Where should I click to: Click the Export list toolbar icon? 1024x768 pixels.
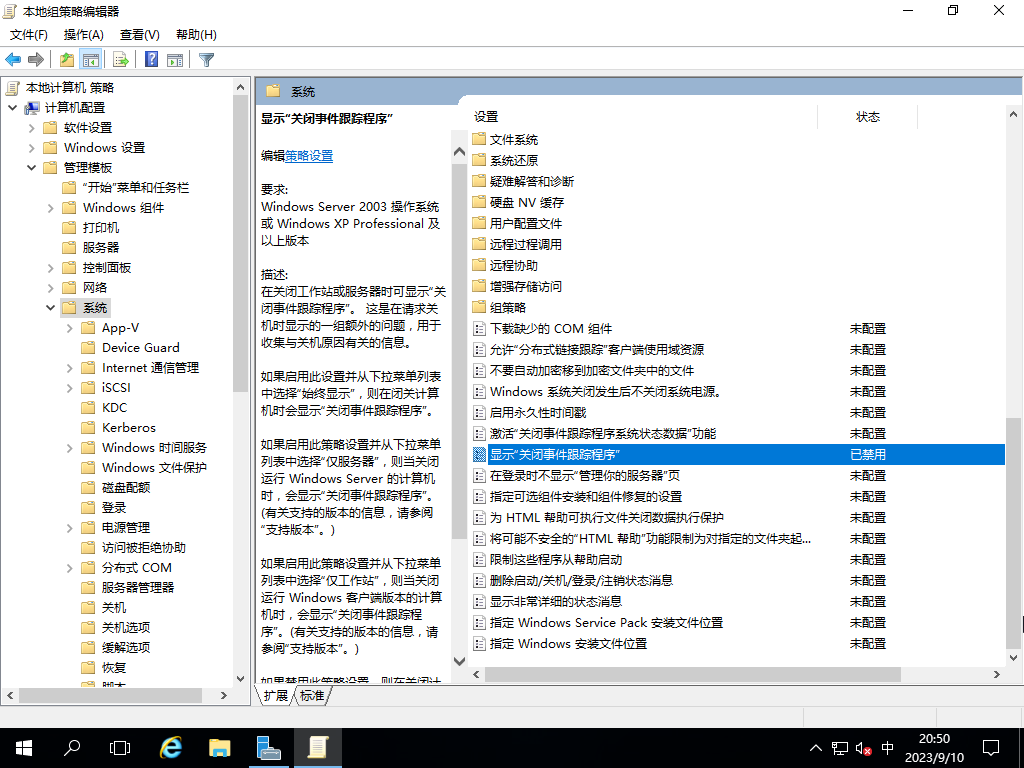tap(121, 59)
